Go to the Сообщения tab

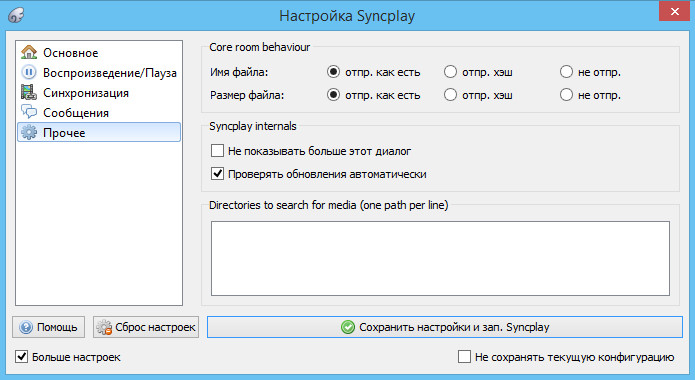coord(99,112)
